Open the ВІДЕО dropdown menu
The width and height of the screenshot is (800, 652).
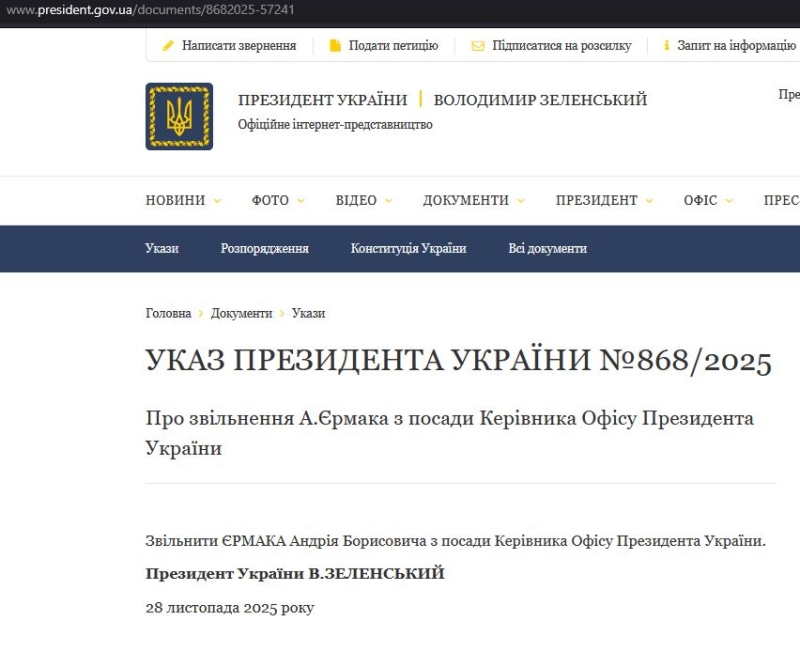364,200
